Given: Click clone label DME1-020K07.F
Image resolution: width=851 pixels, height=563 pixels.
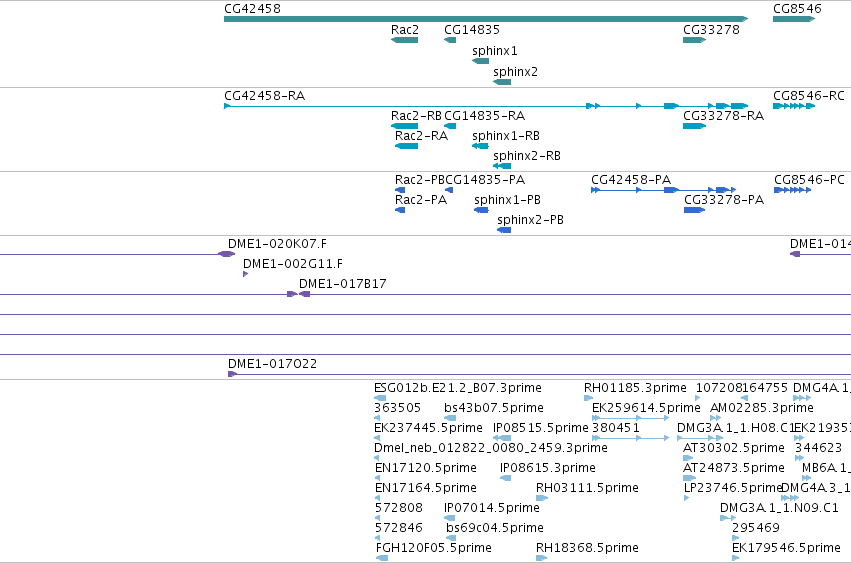Looking at the screenshot, I should (x=277, y=244).
